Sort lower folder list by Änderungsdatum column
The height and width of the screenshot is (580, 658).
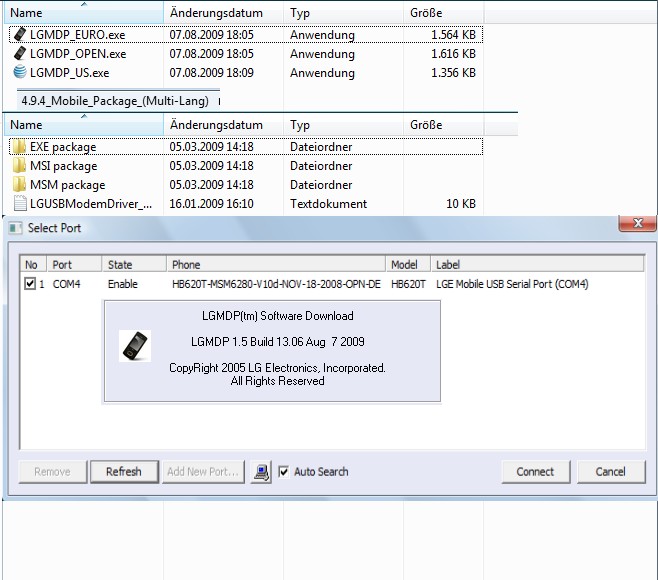point(223,125)
